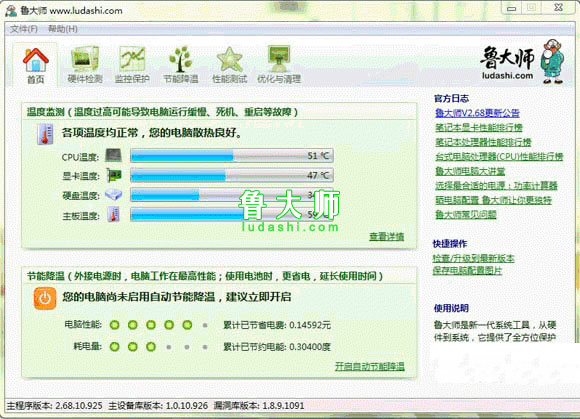
Task: Click the first green dot of 耗电量
Action: (x=115, y=347)
